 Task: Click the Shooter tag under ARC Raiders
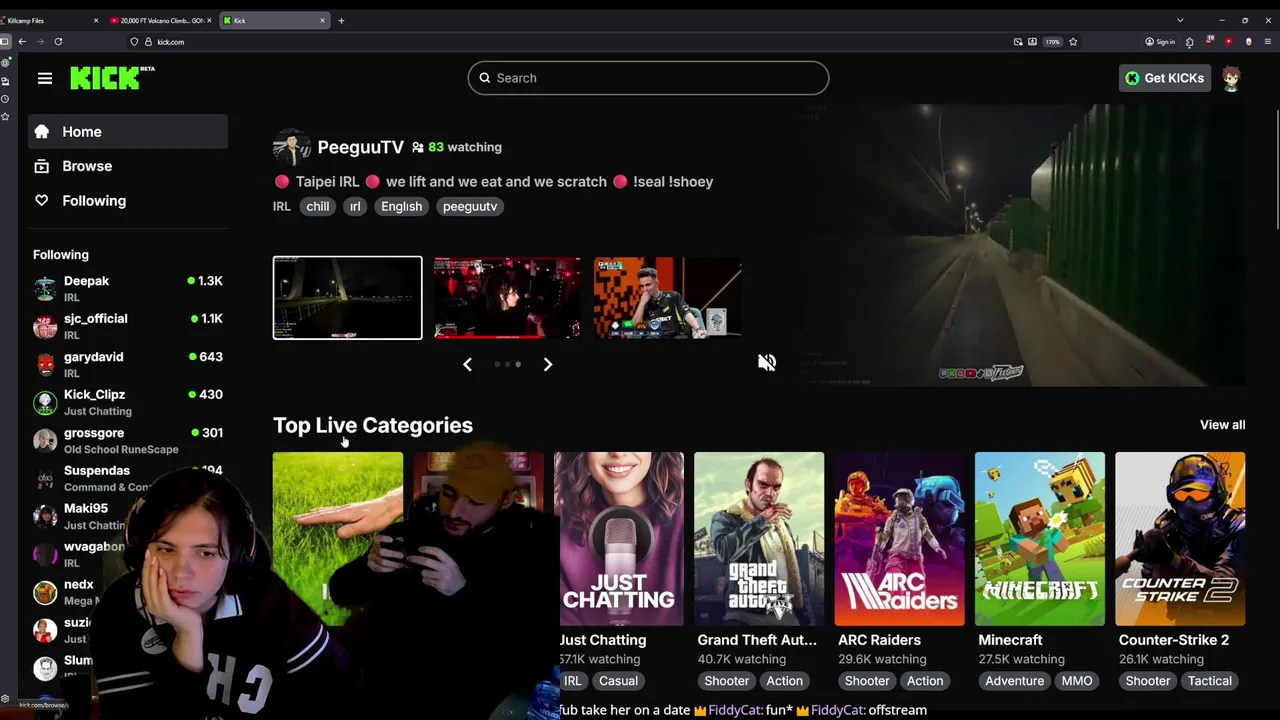pos(867,681)
